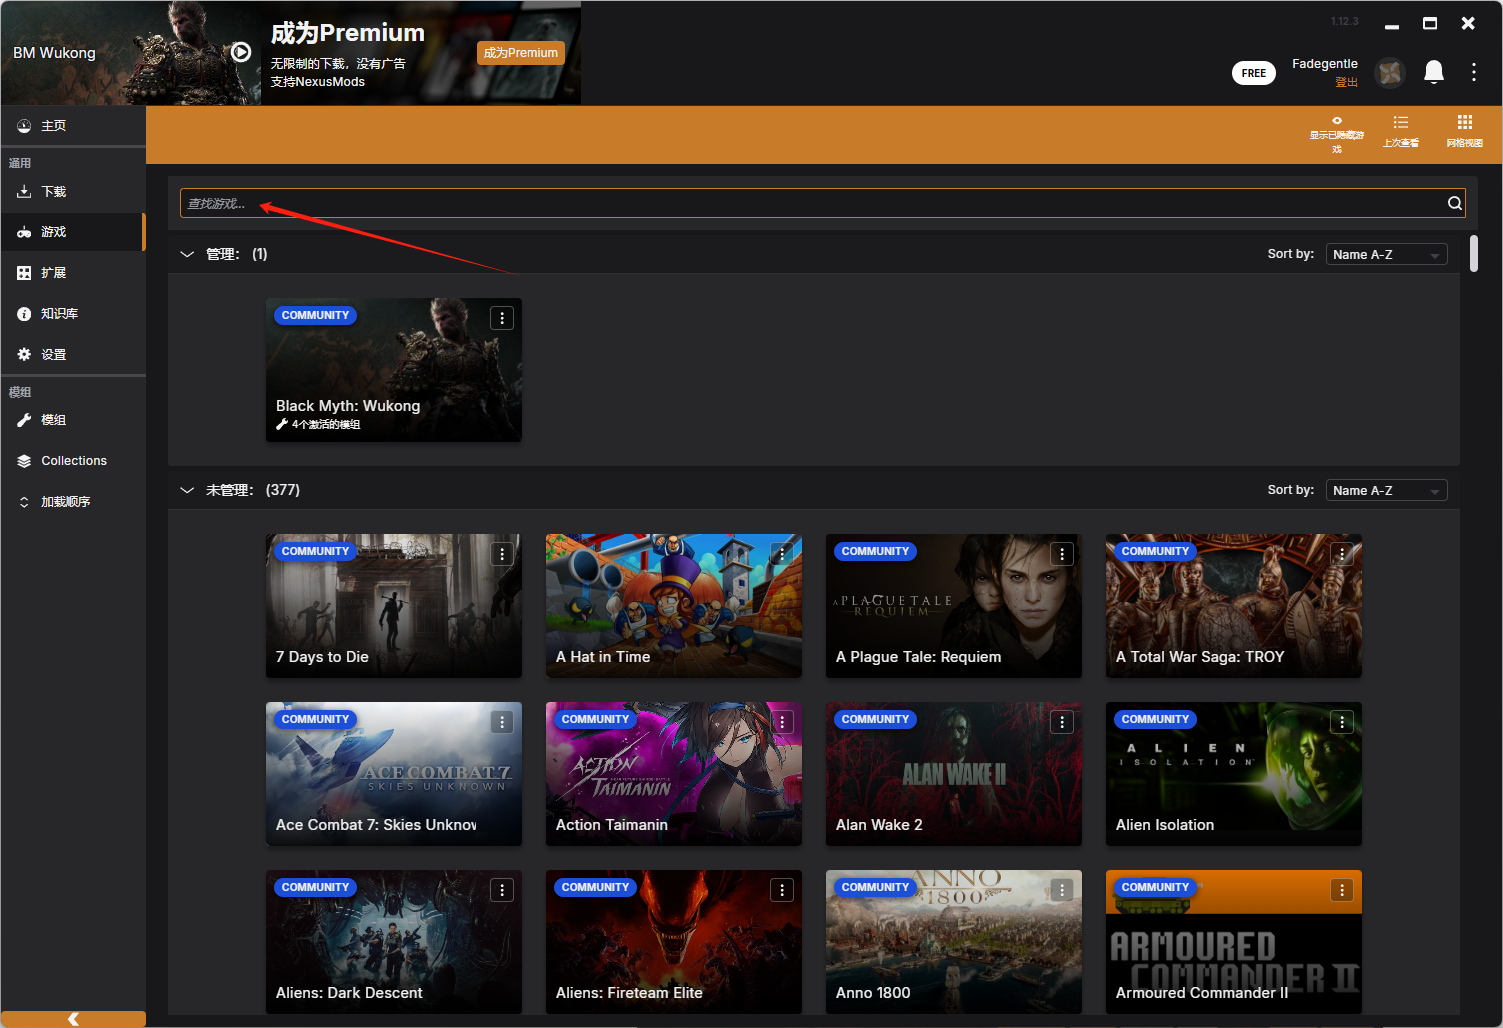This screenshot has width=1503, height=1028.
Task: Toggle show hidden games eye icon
Action: point(1337,134)
